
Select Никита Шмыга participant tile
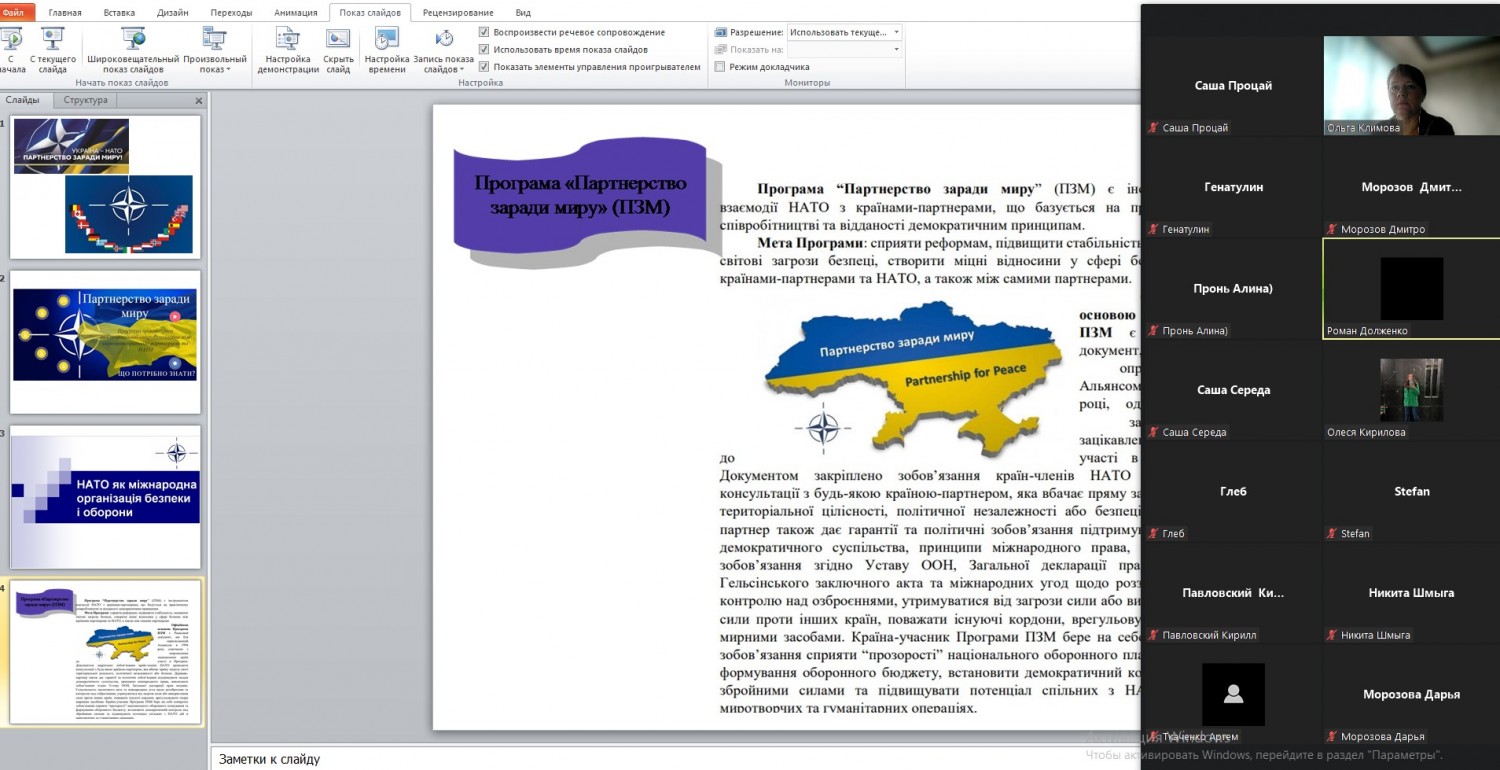pos(1411,593)
